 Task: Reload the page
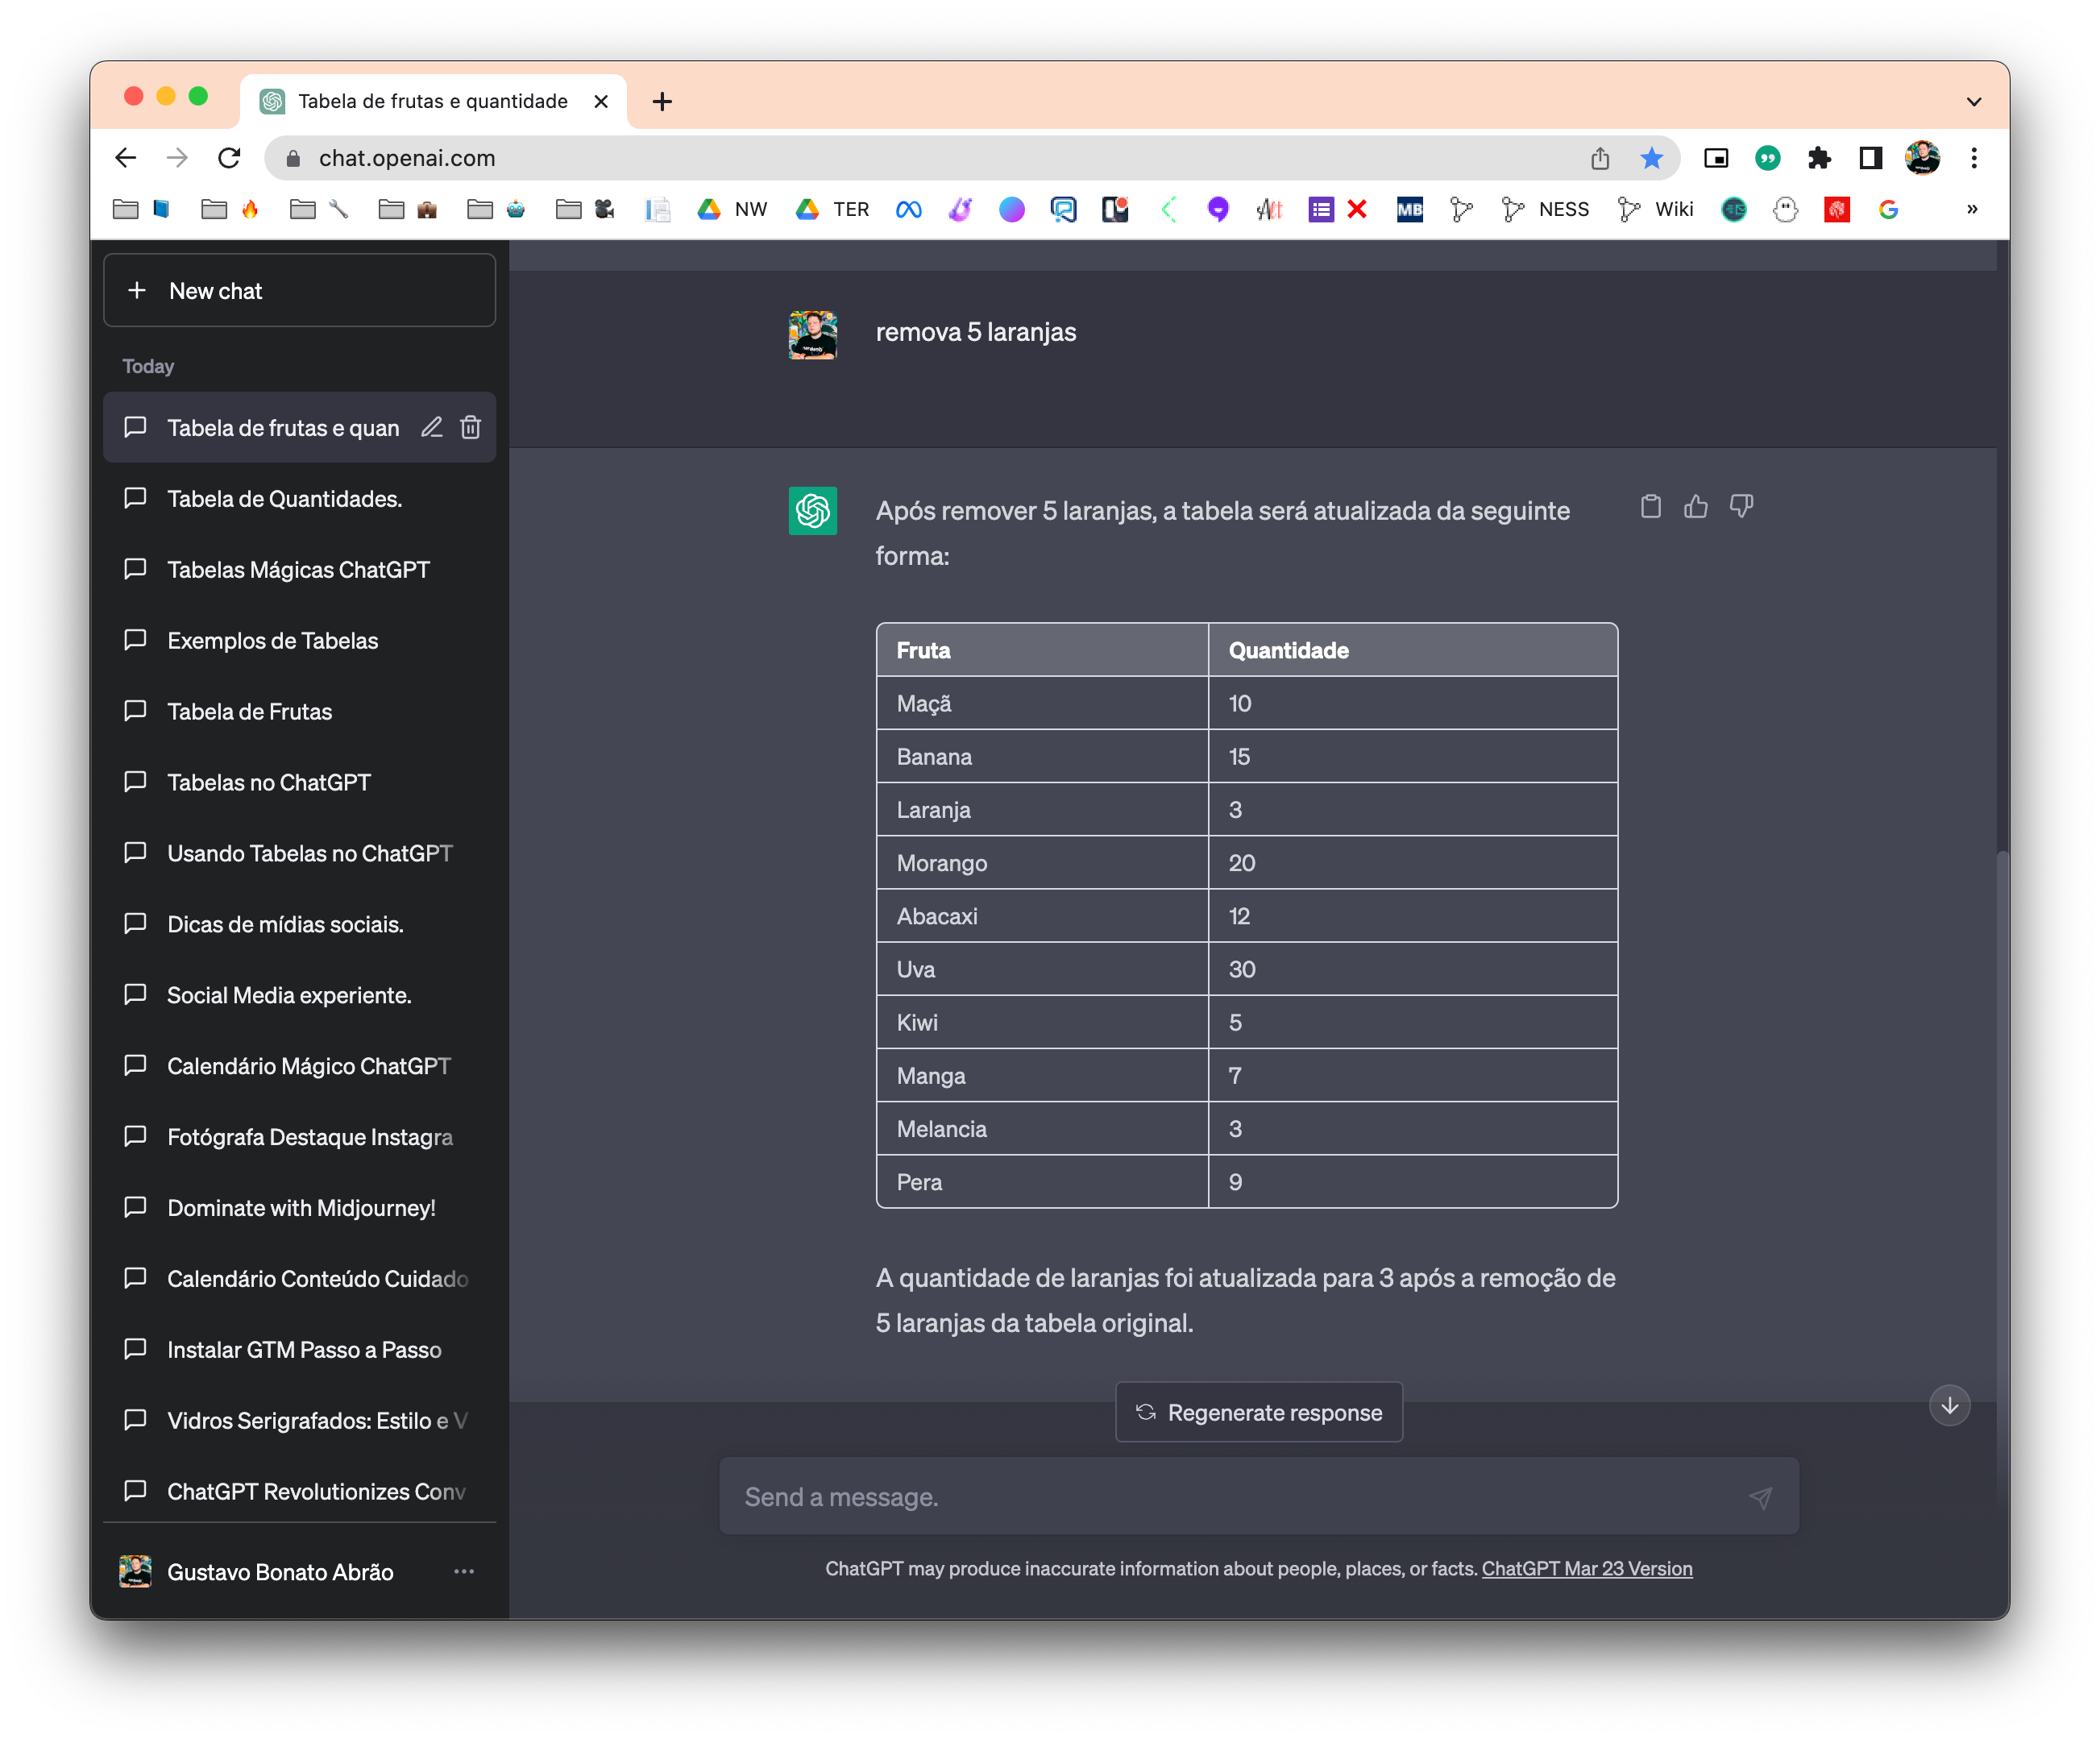pos(229,158)
